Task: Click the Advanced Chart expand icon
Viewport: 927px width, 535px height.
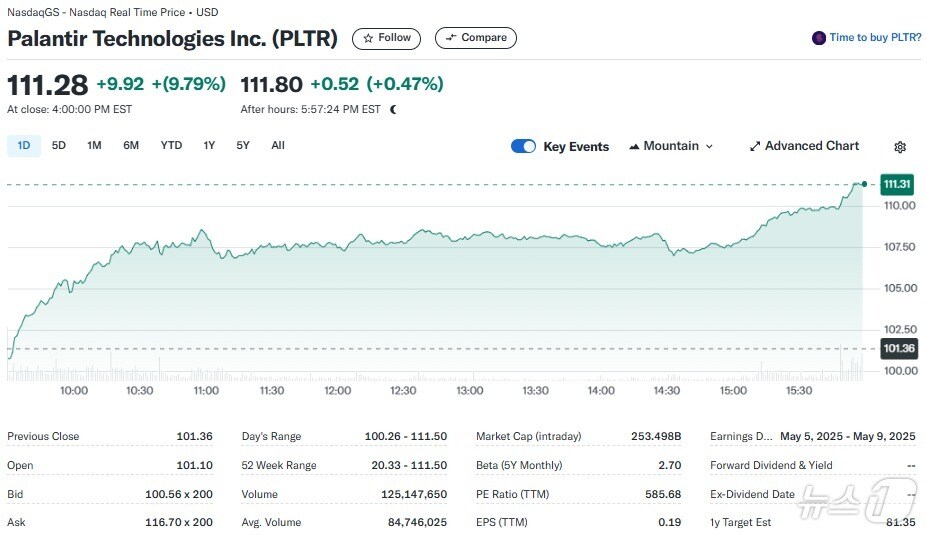Action: [755, 146]
